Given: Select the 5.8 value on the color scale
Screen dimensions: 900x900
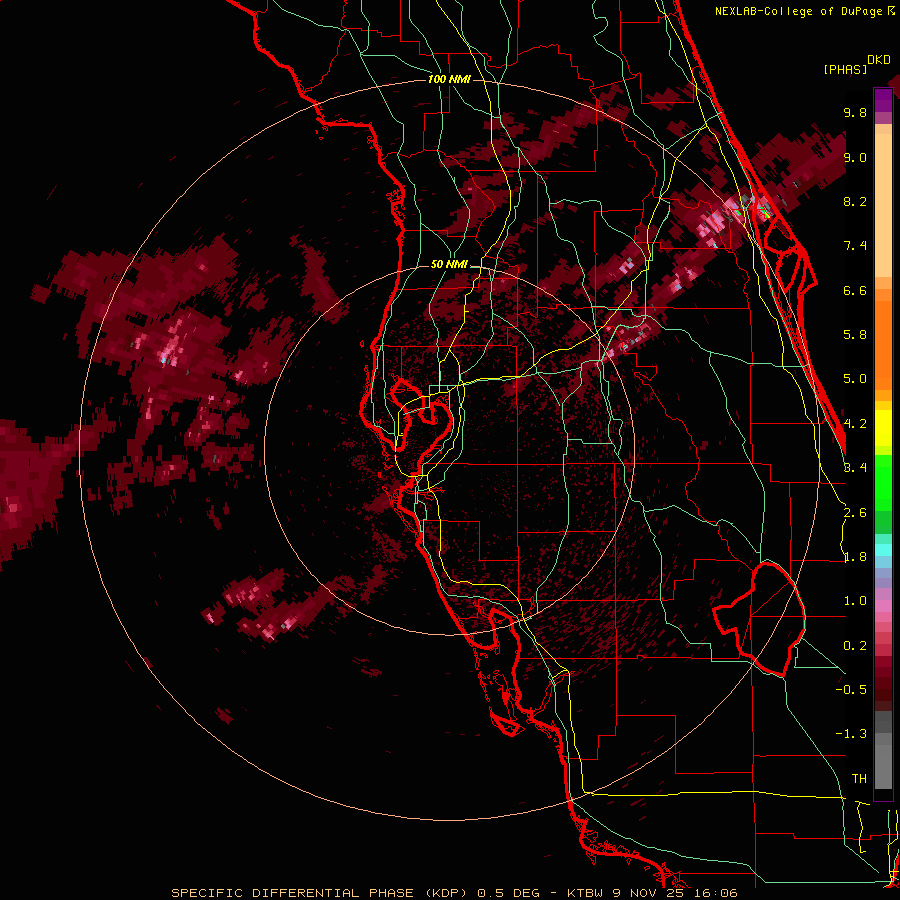Looking at the screenshot, I should (855, 335).
